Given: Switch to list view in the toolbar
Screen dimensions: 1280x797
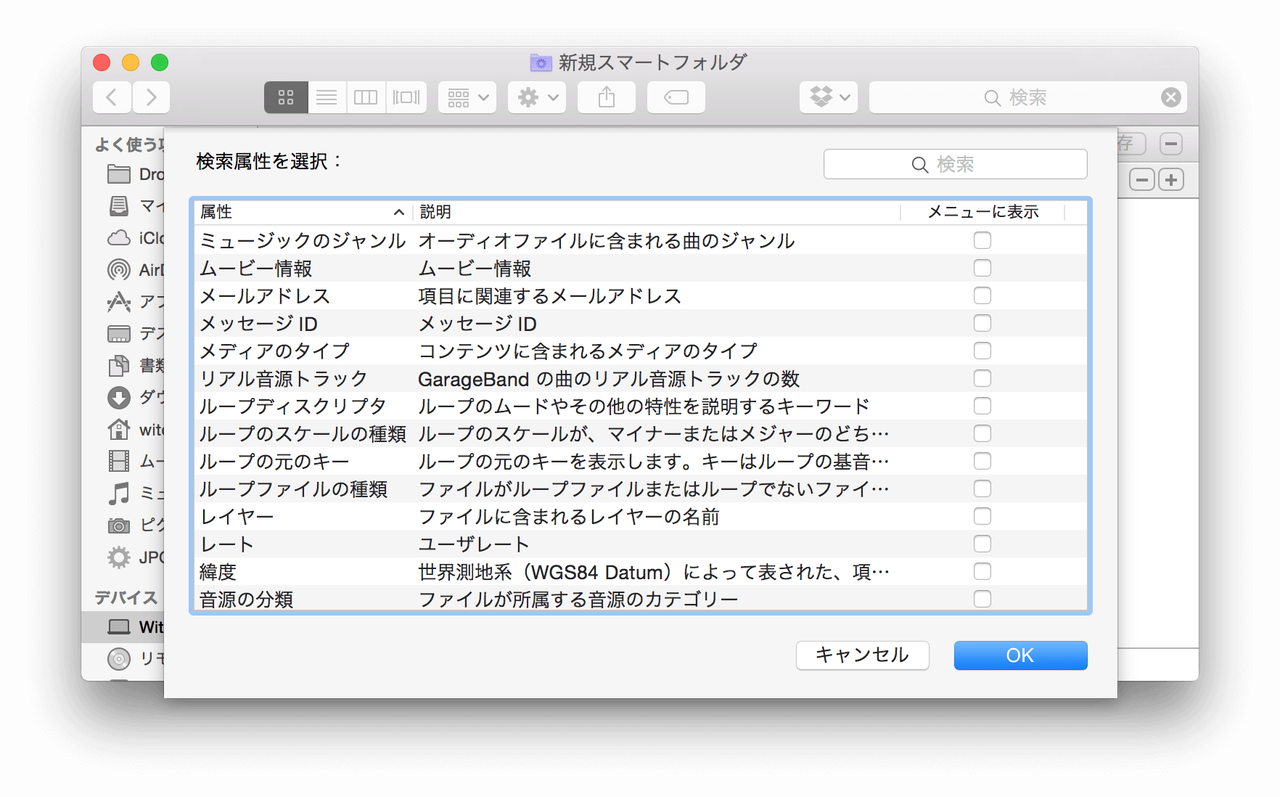Looking at the screenshot, I should [326, 97].
